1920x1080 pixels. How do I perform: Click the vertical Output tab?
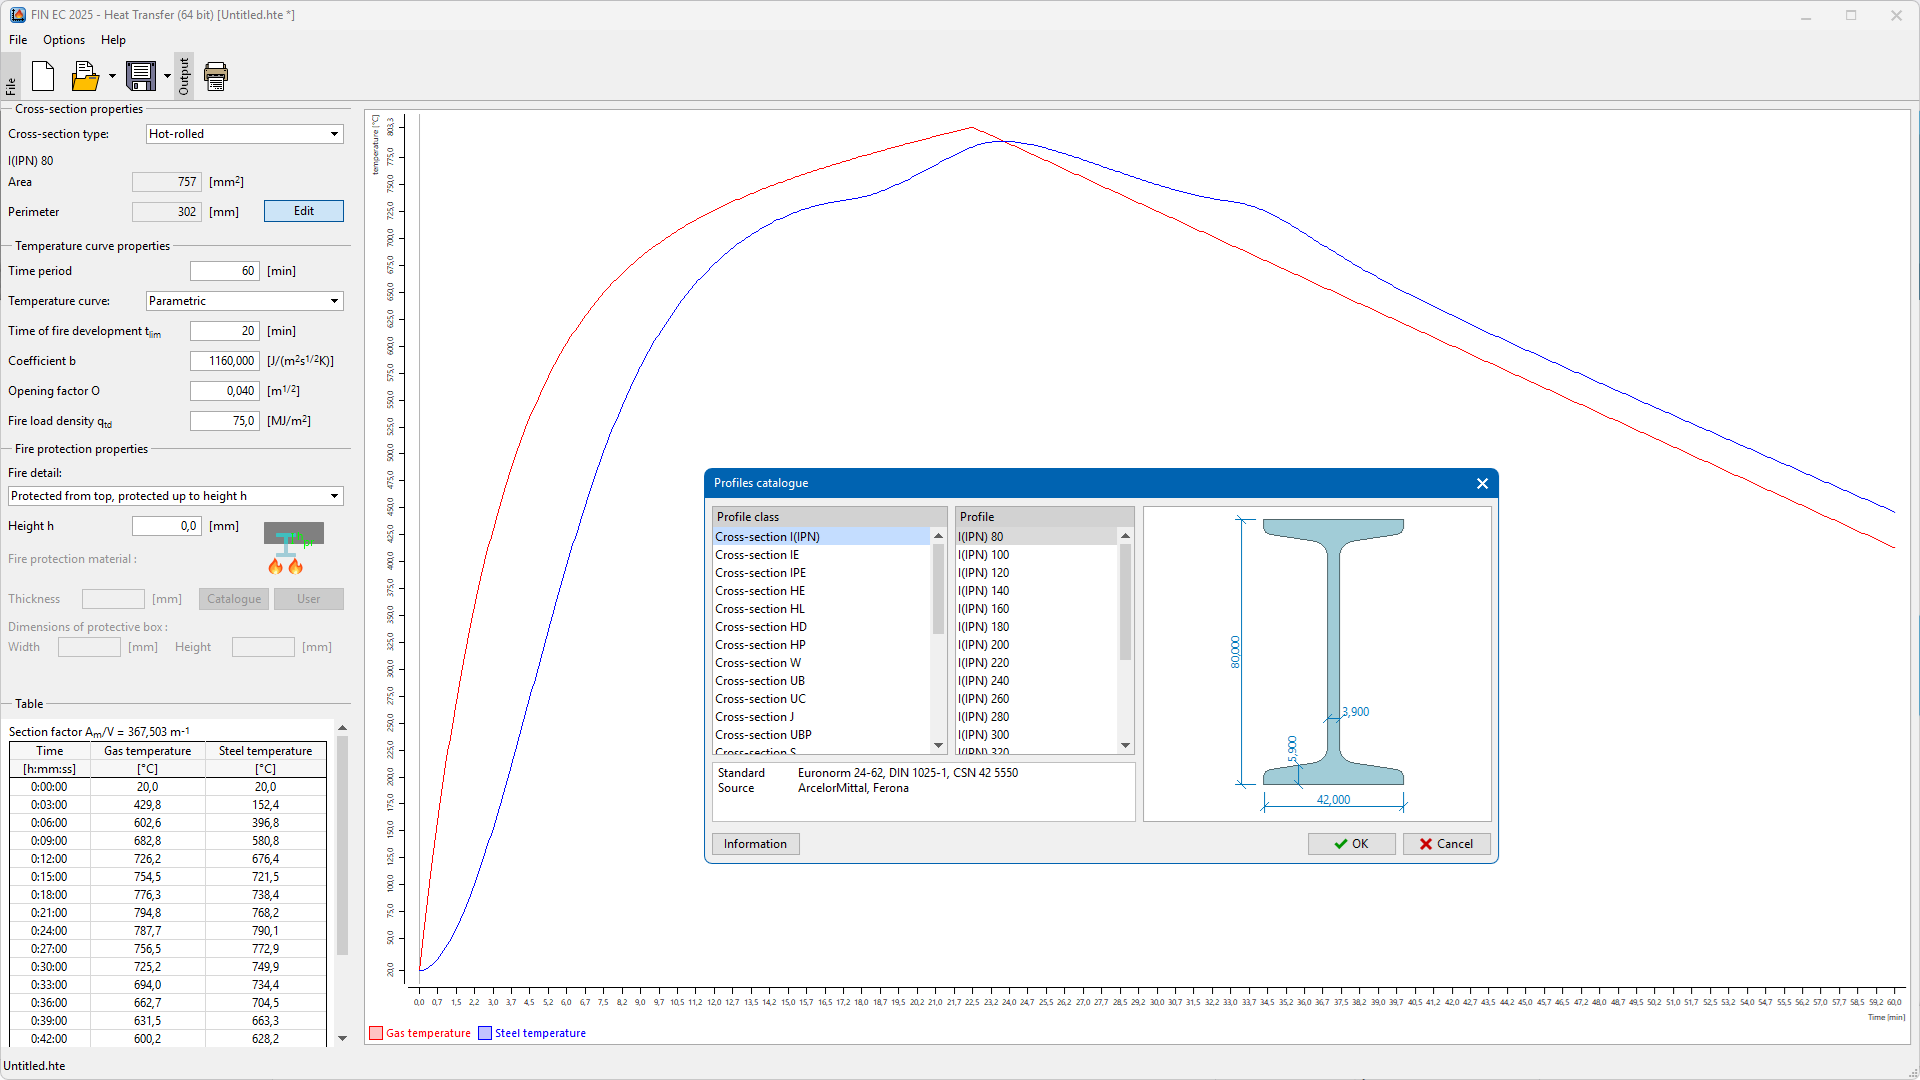point(184,76)
